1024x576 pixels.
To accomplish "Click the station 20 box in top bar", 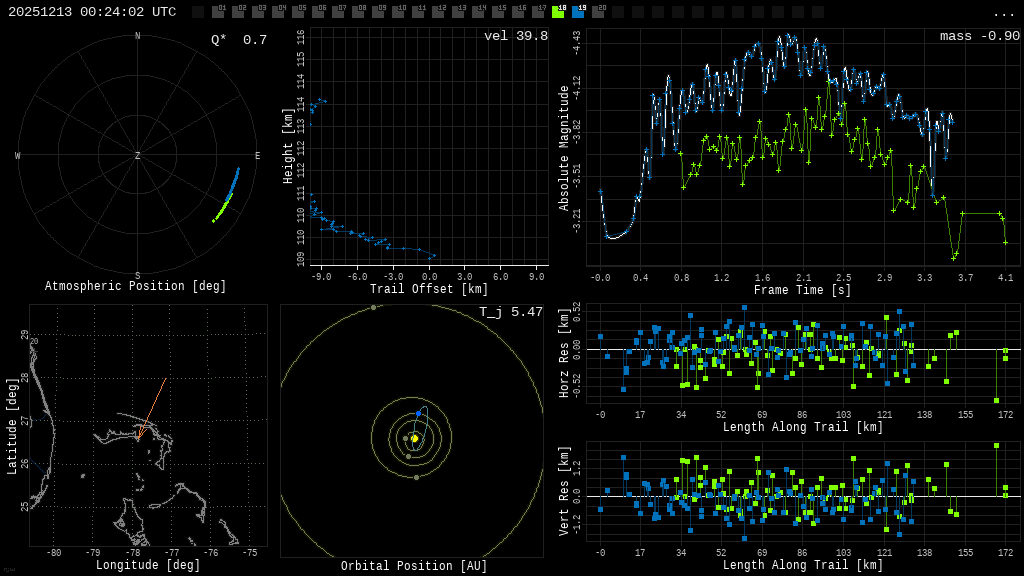I will [x=598, y=12].
